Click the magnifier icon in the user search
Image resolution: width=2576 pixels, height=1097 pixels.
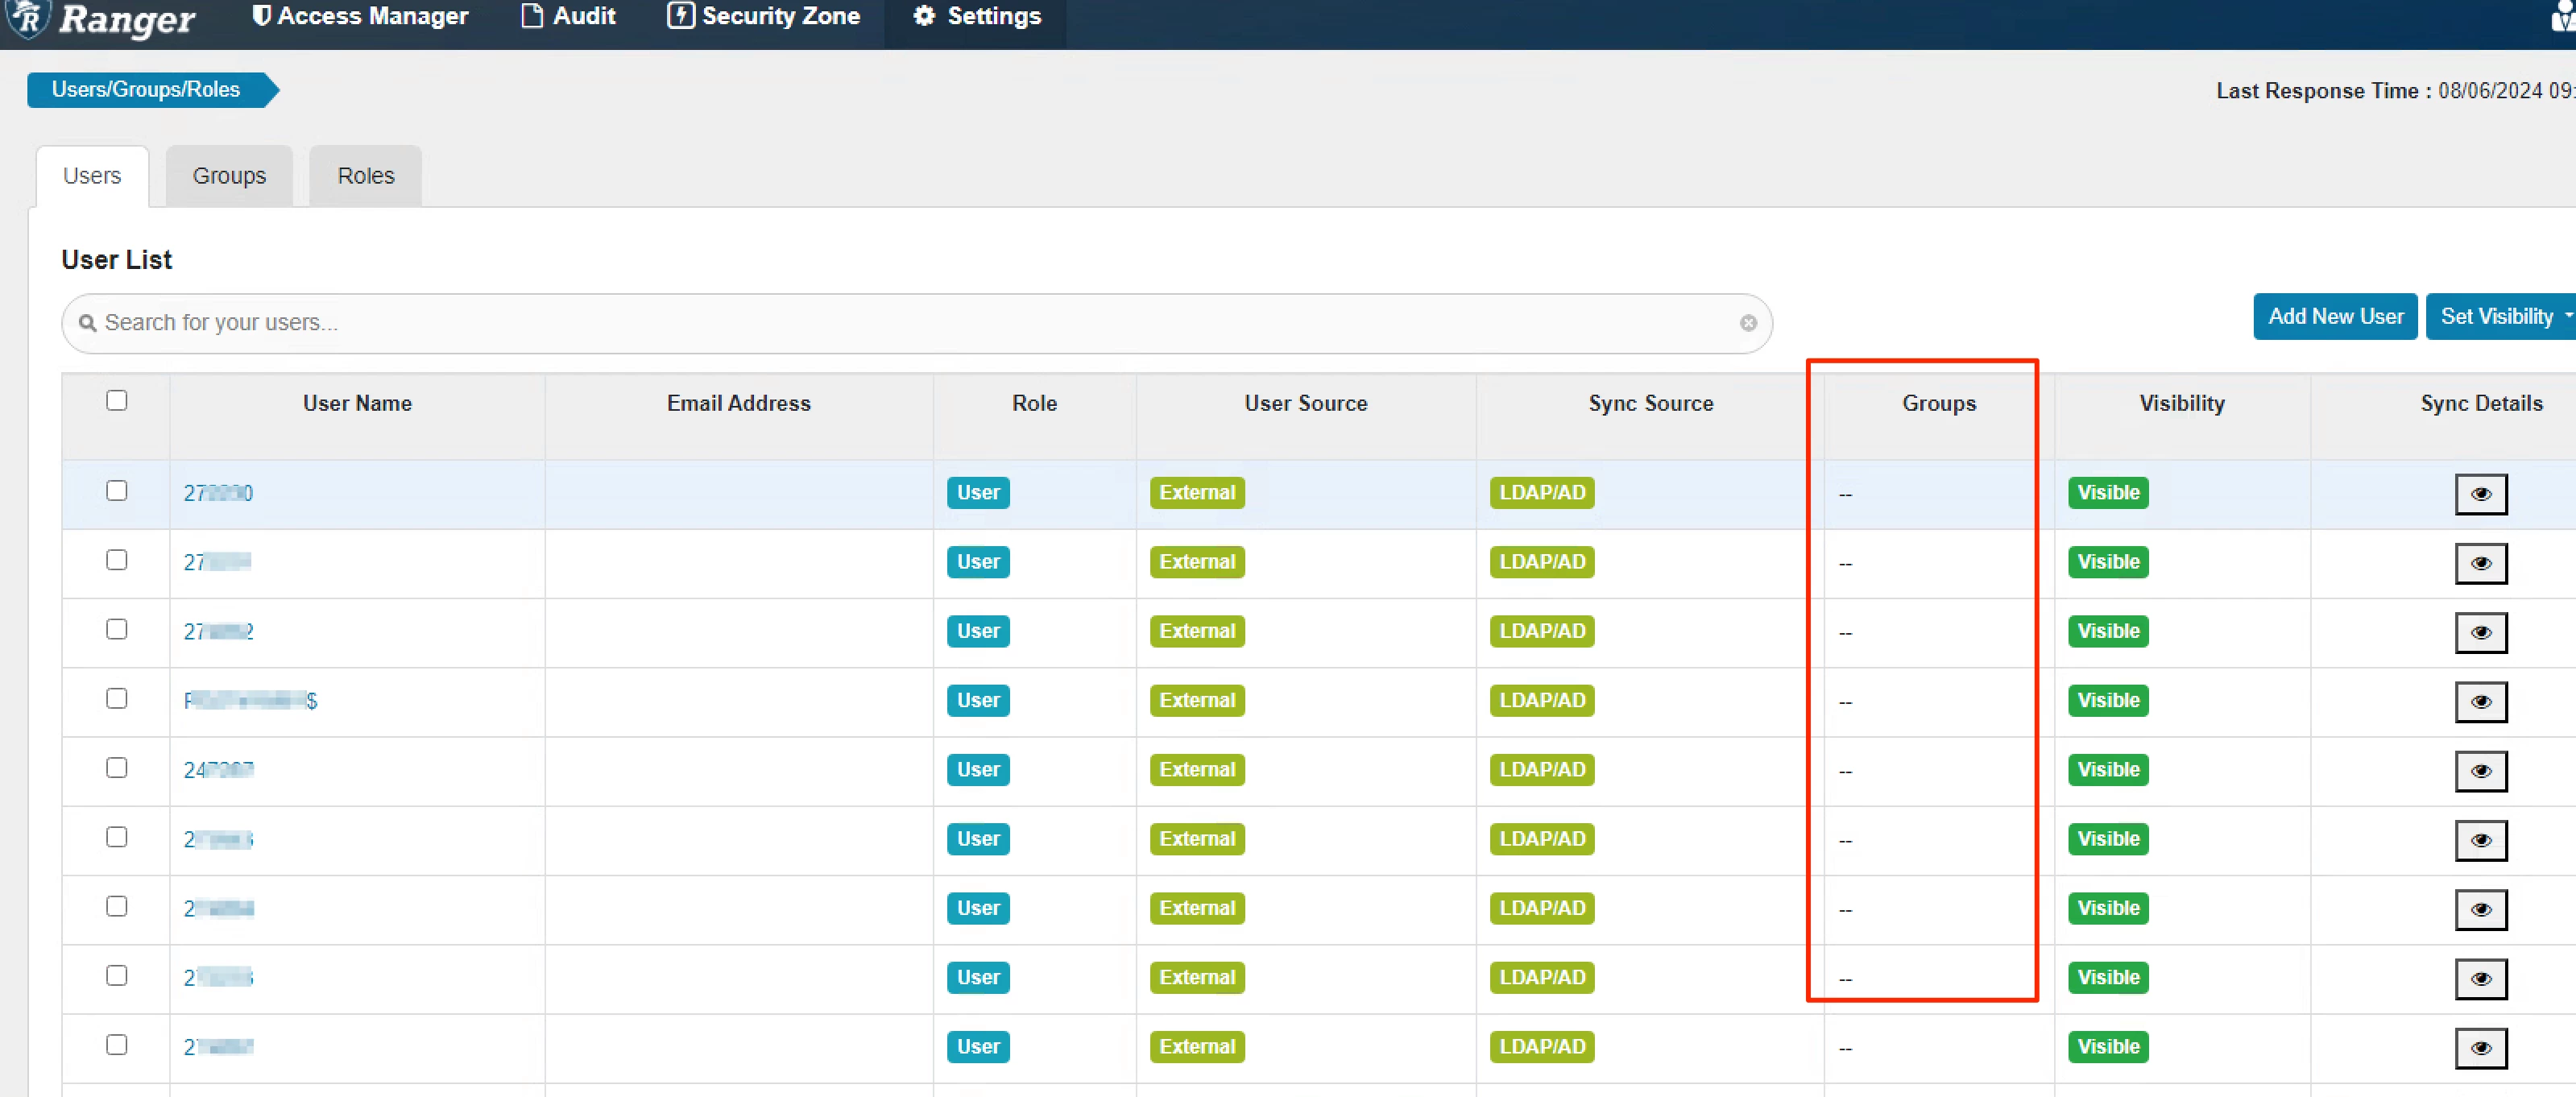(88, 323)
